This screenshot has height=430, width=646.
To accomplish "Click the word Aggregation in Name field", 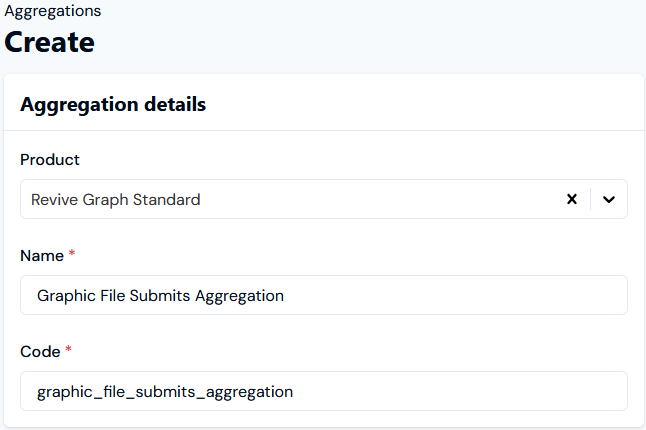I will [x=240, y=295].
